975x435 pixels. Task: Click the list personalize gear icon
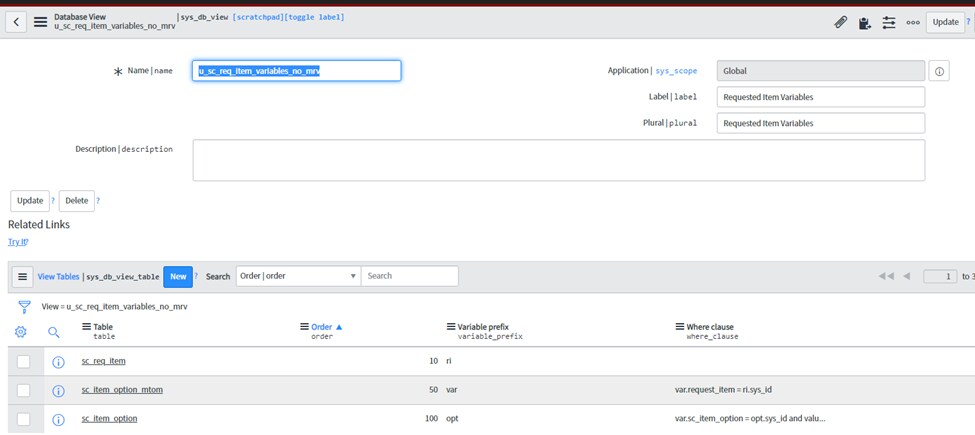[x=21, y=332]
